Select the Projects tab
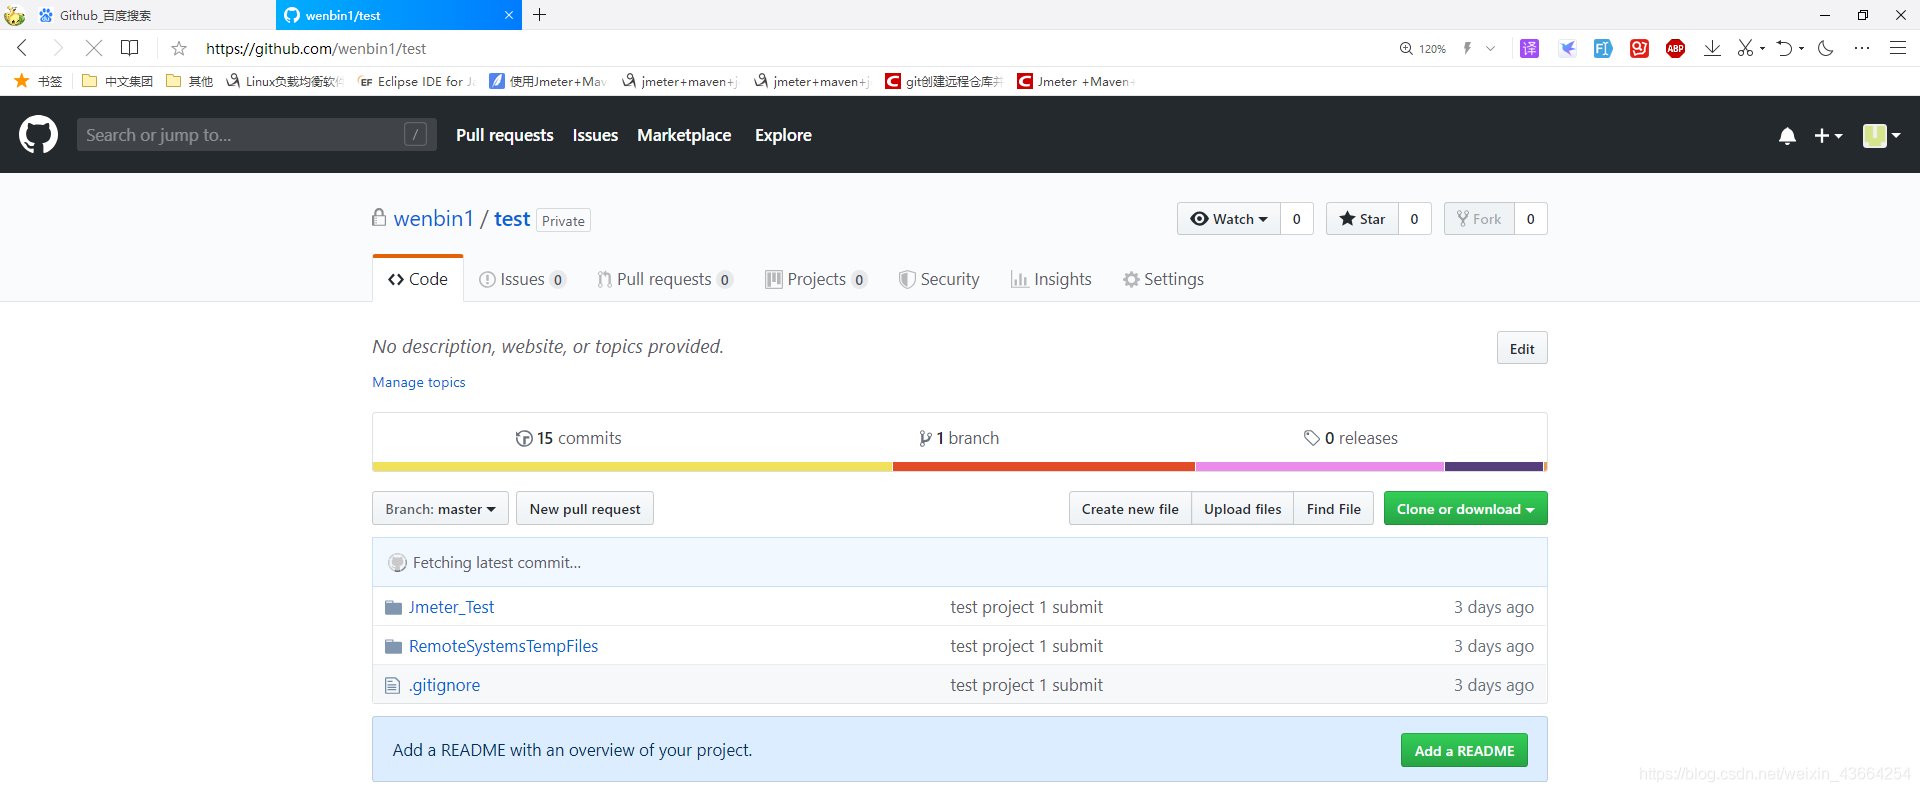1920x792 pixels. [816, 279]
